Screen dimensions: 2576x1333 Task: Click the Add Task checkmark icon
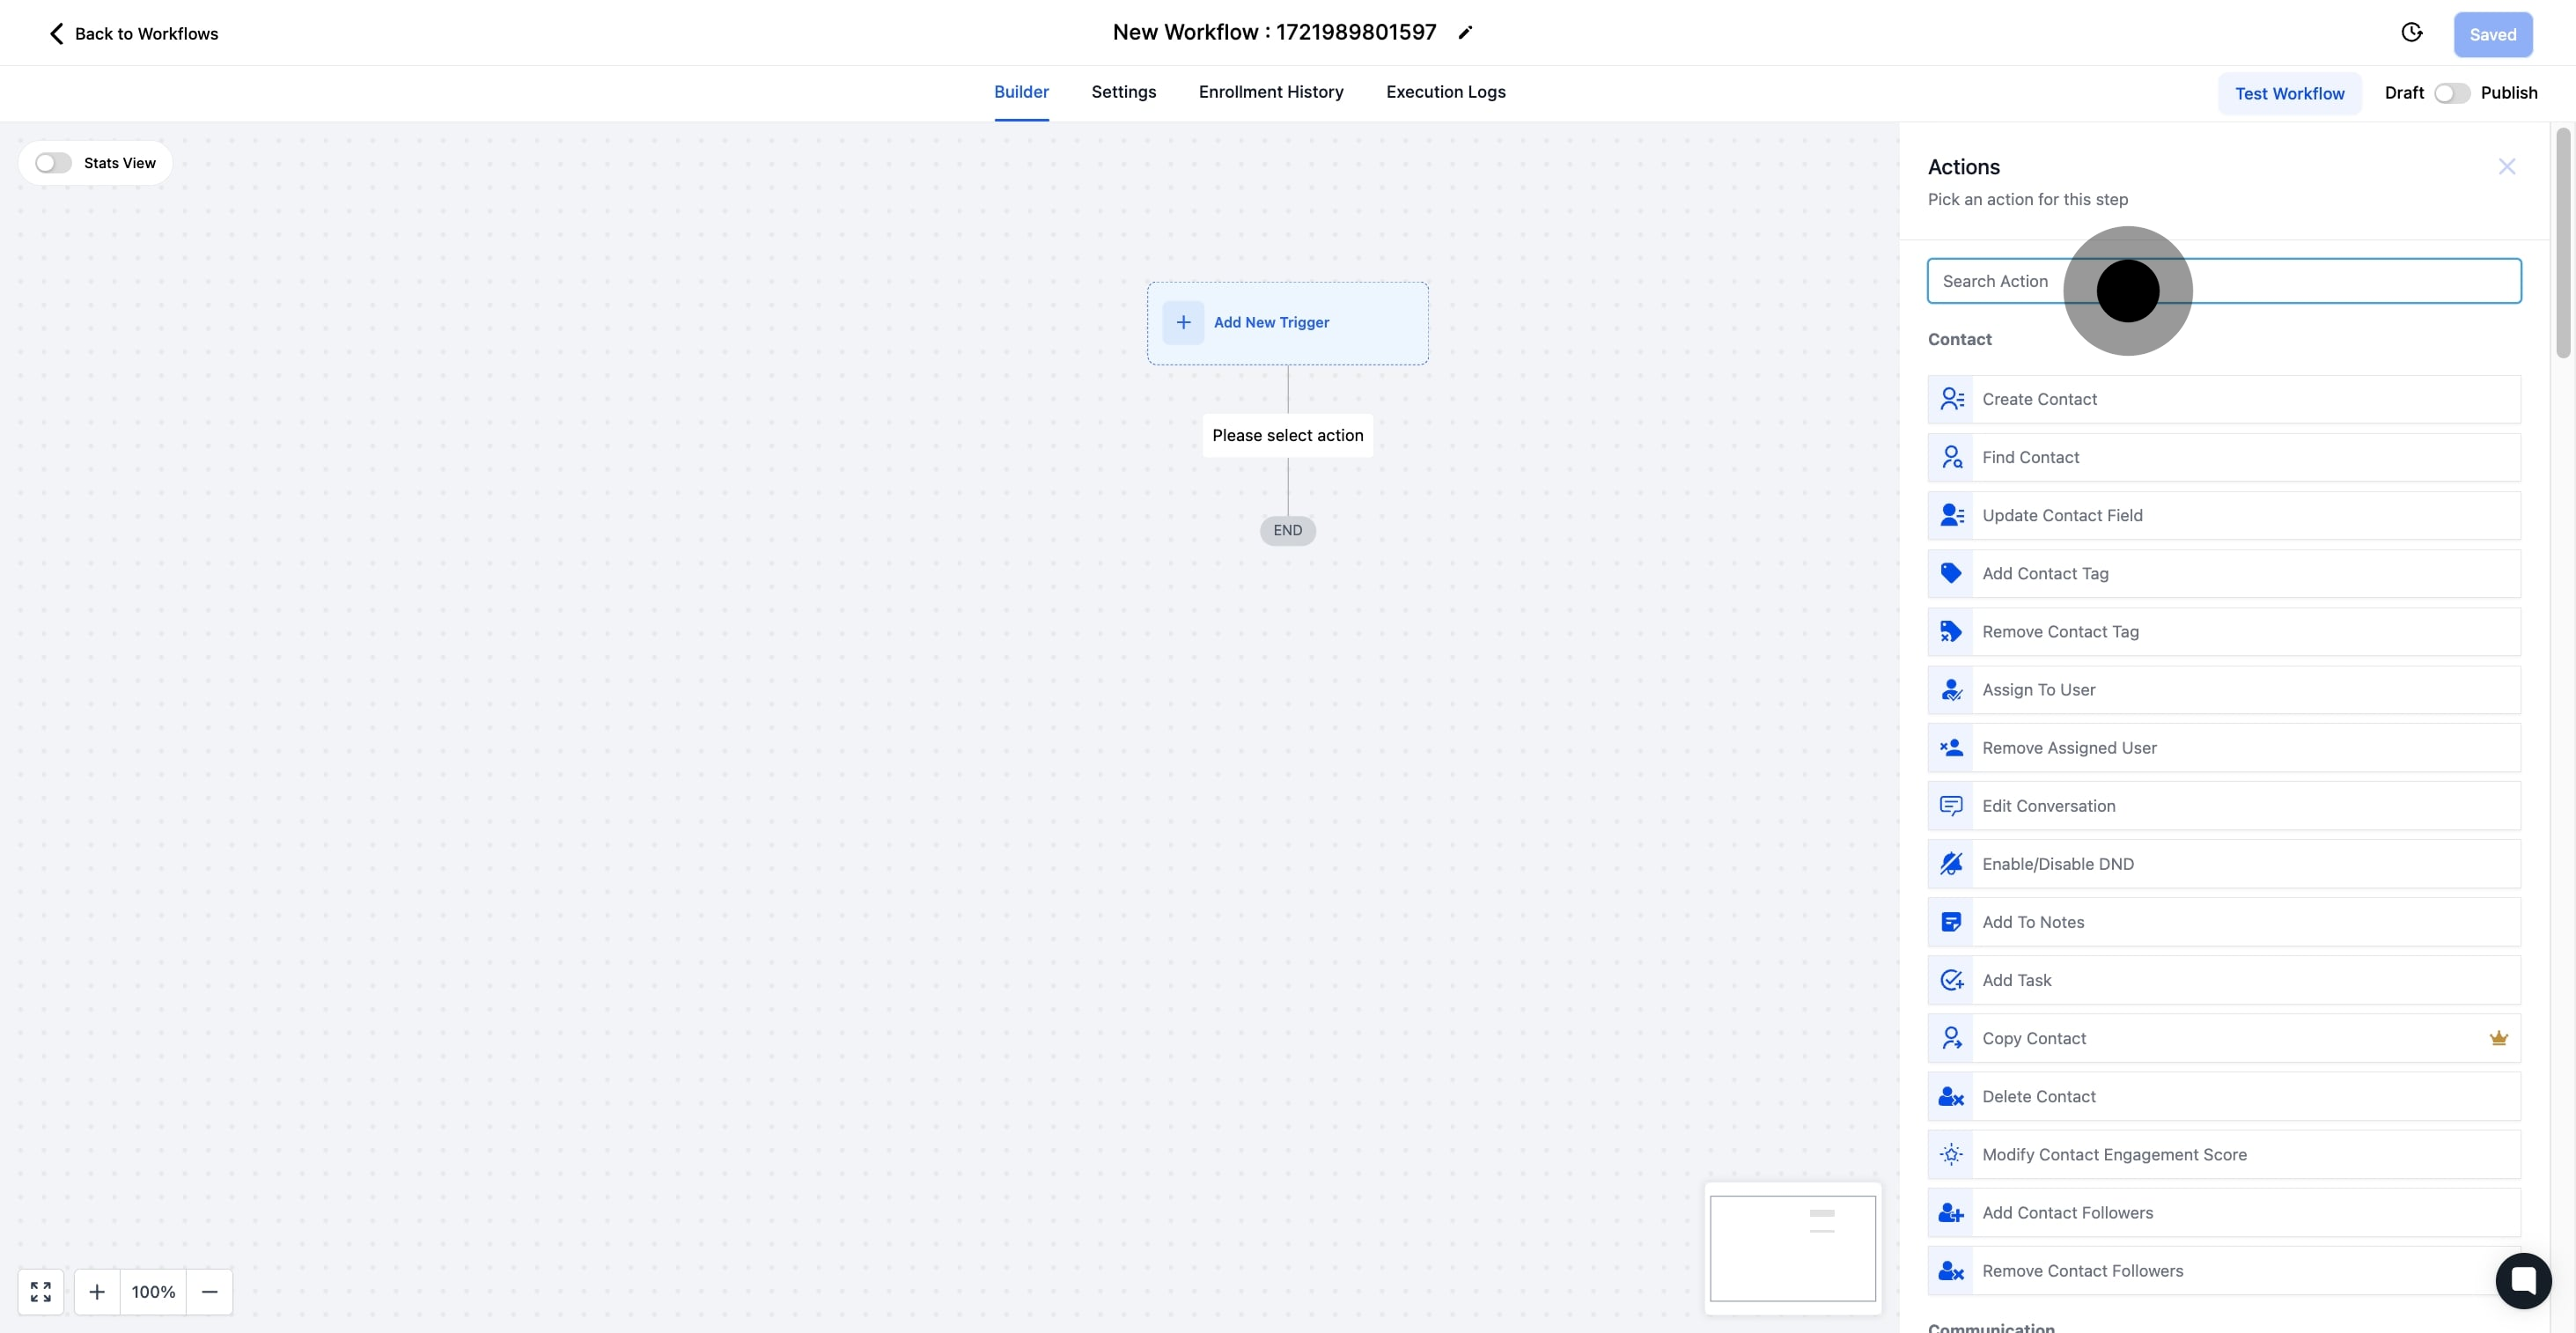tap(1951, 980)
